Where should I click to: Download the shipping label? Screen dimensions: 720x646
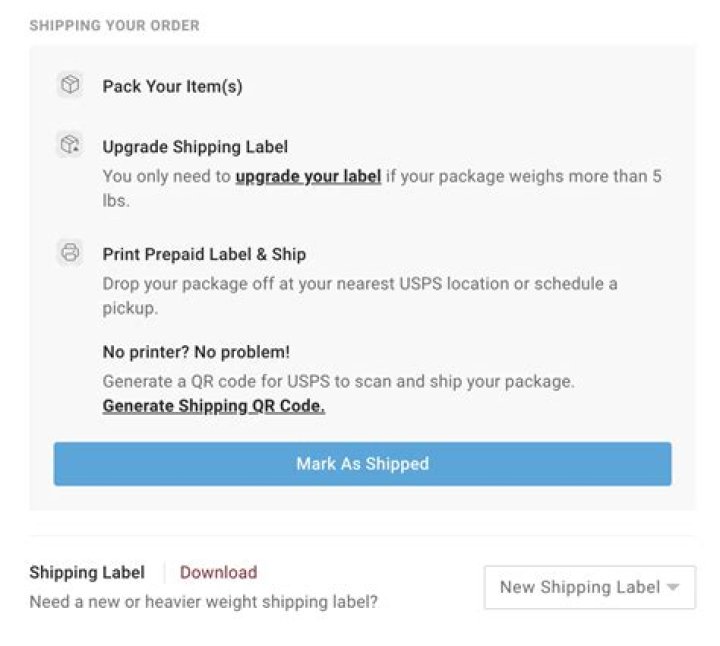(218, 573)
